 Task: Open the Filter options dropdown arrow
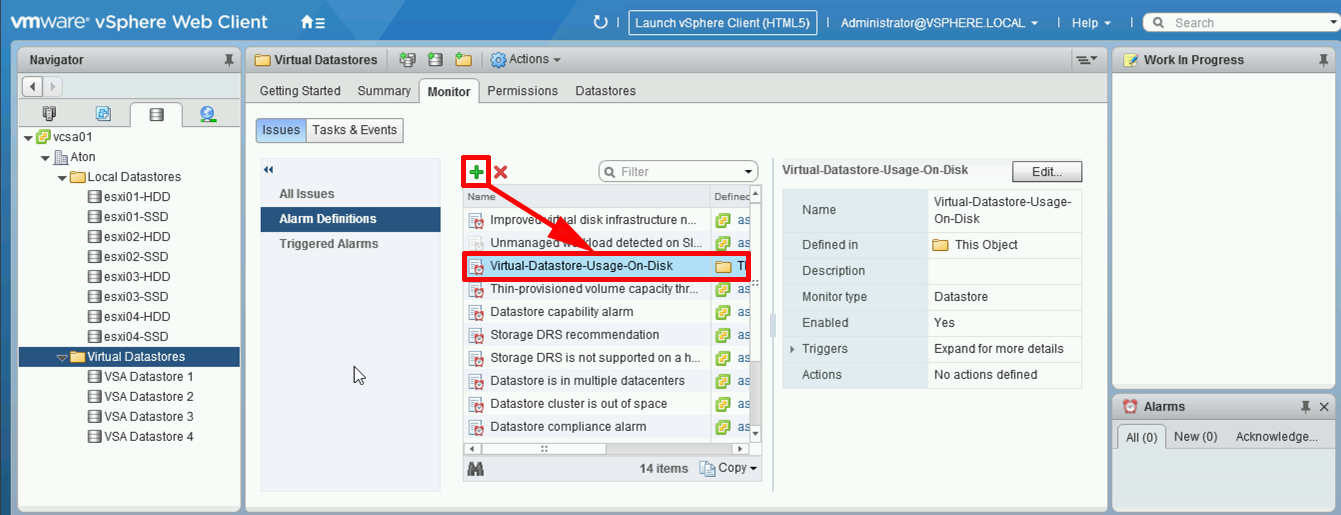(x=748, y=172)
